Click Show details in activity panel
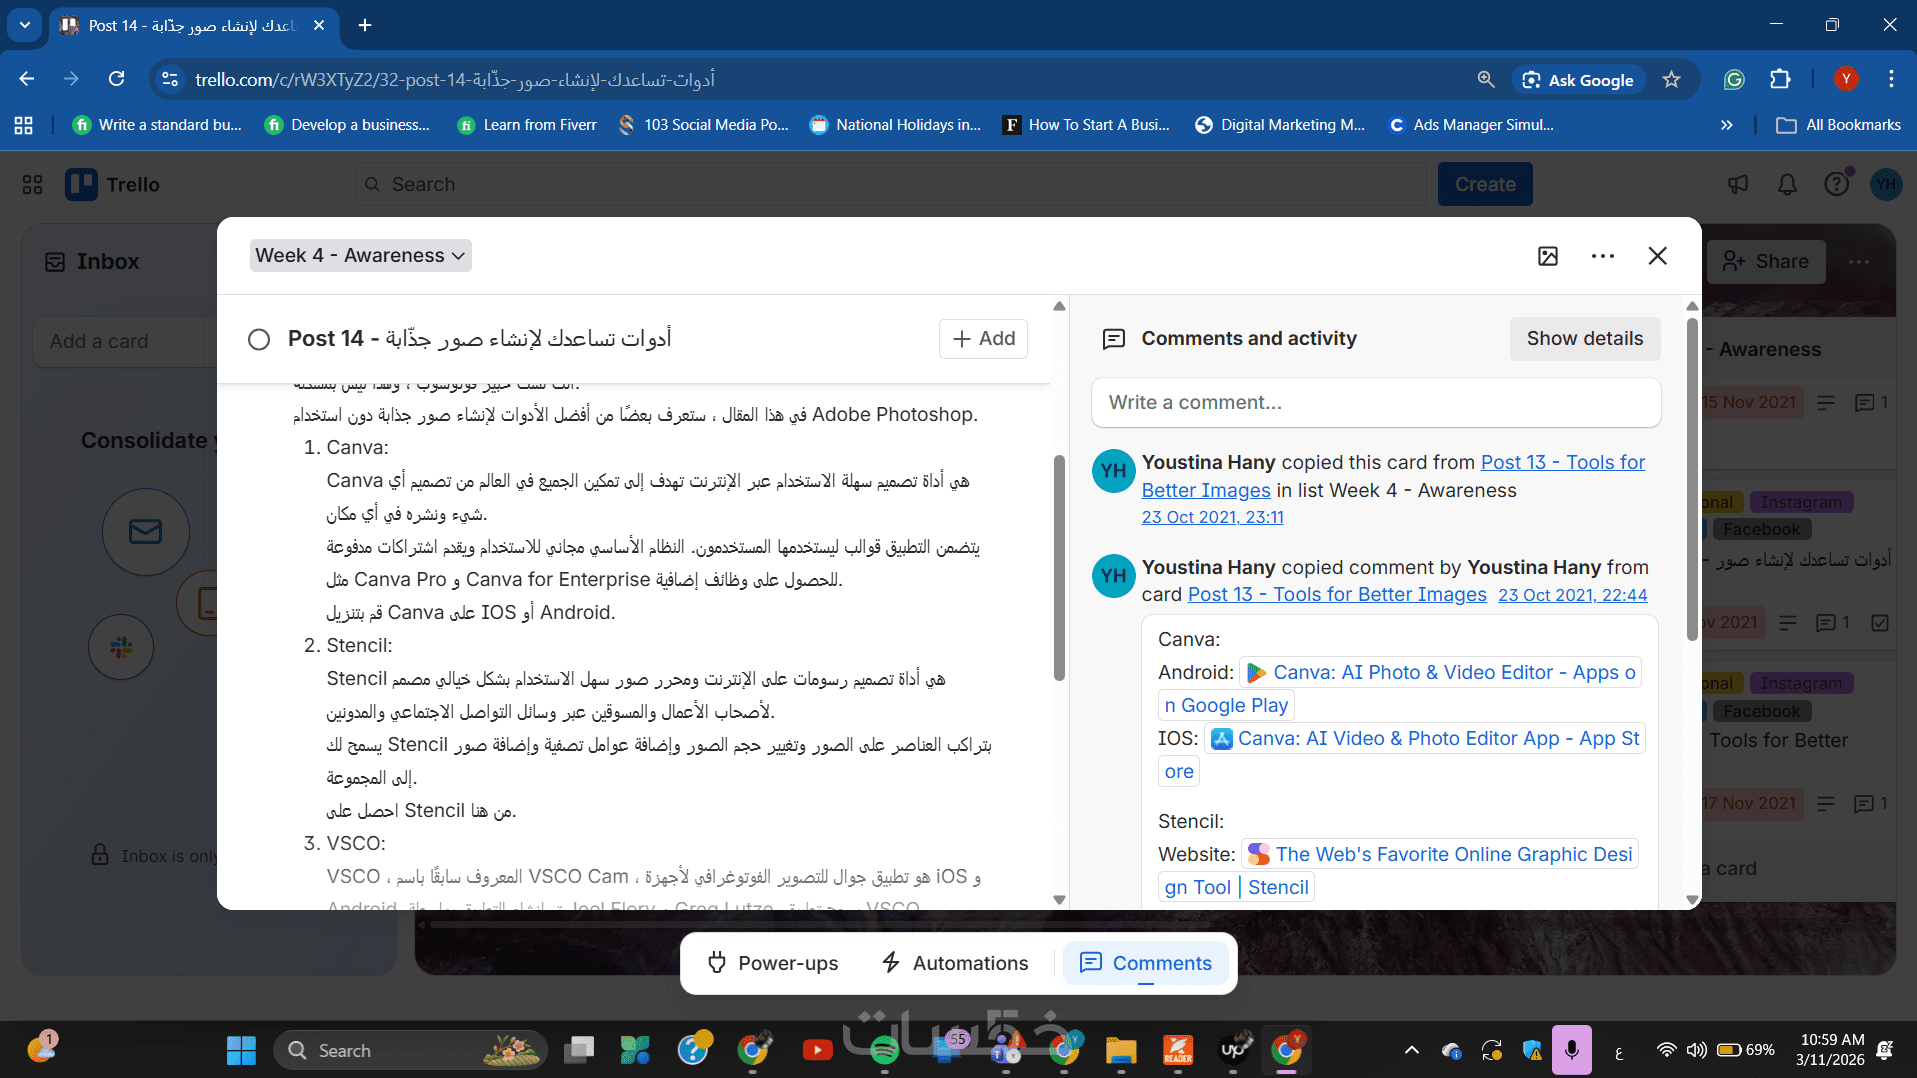Screen dimensions: 1917x1078 (x=1585, y=339)
